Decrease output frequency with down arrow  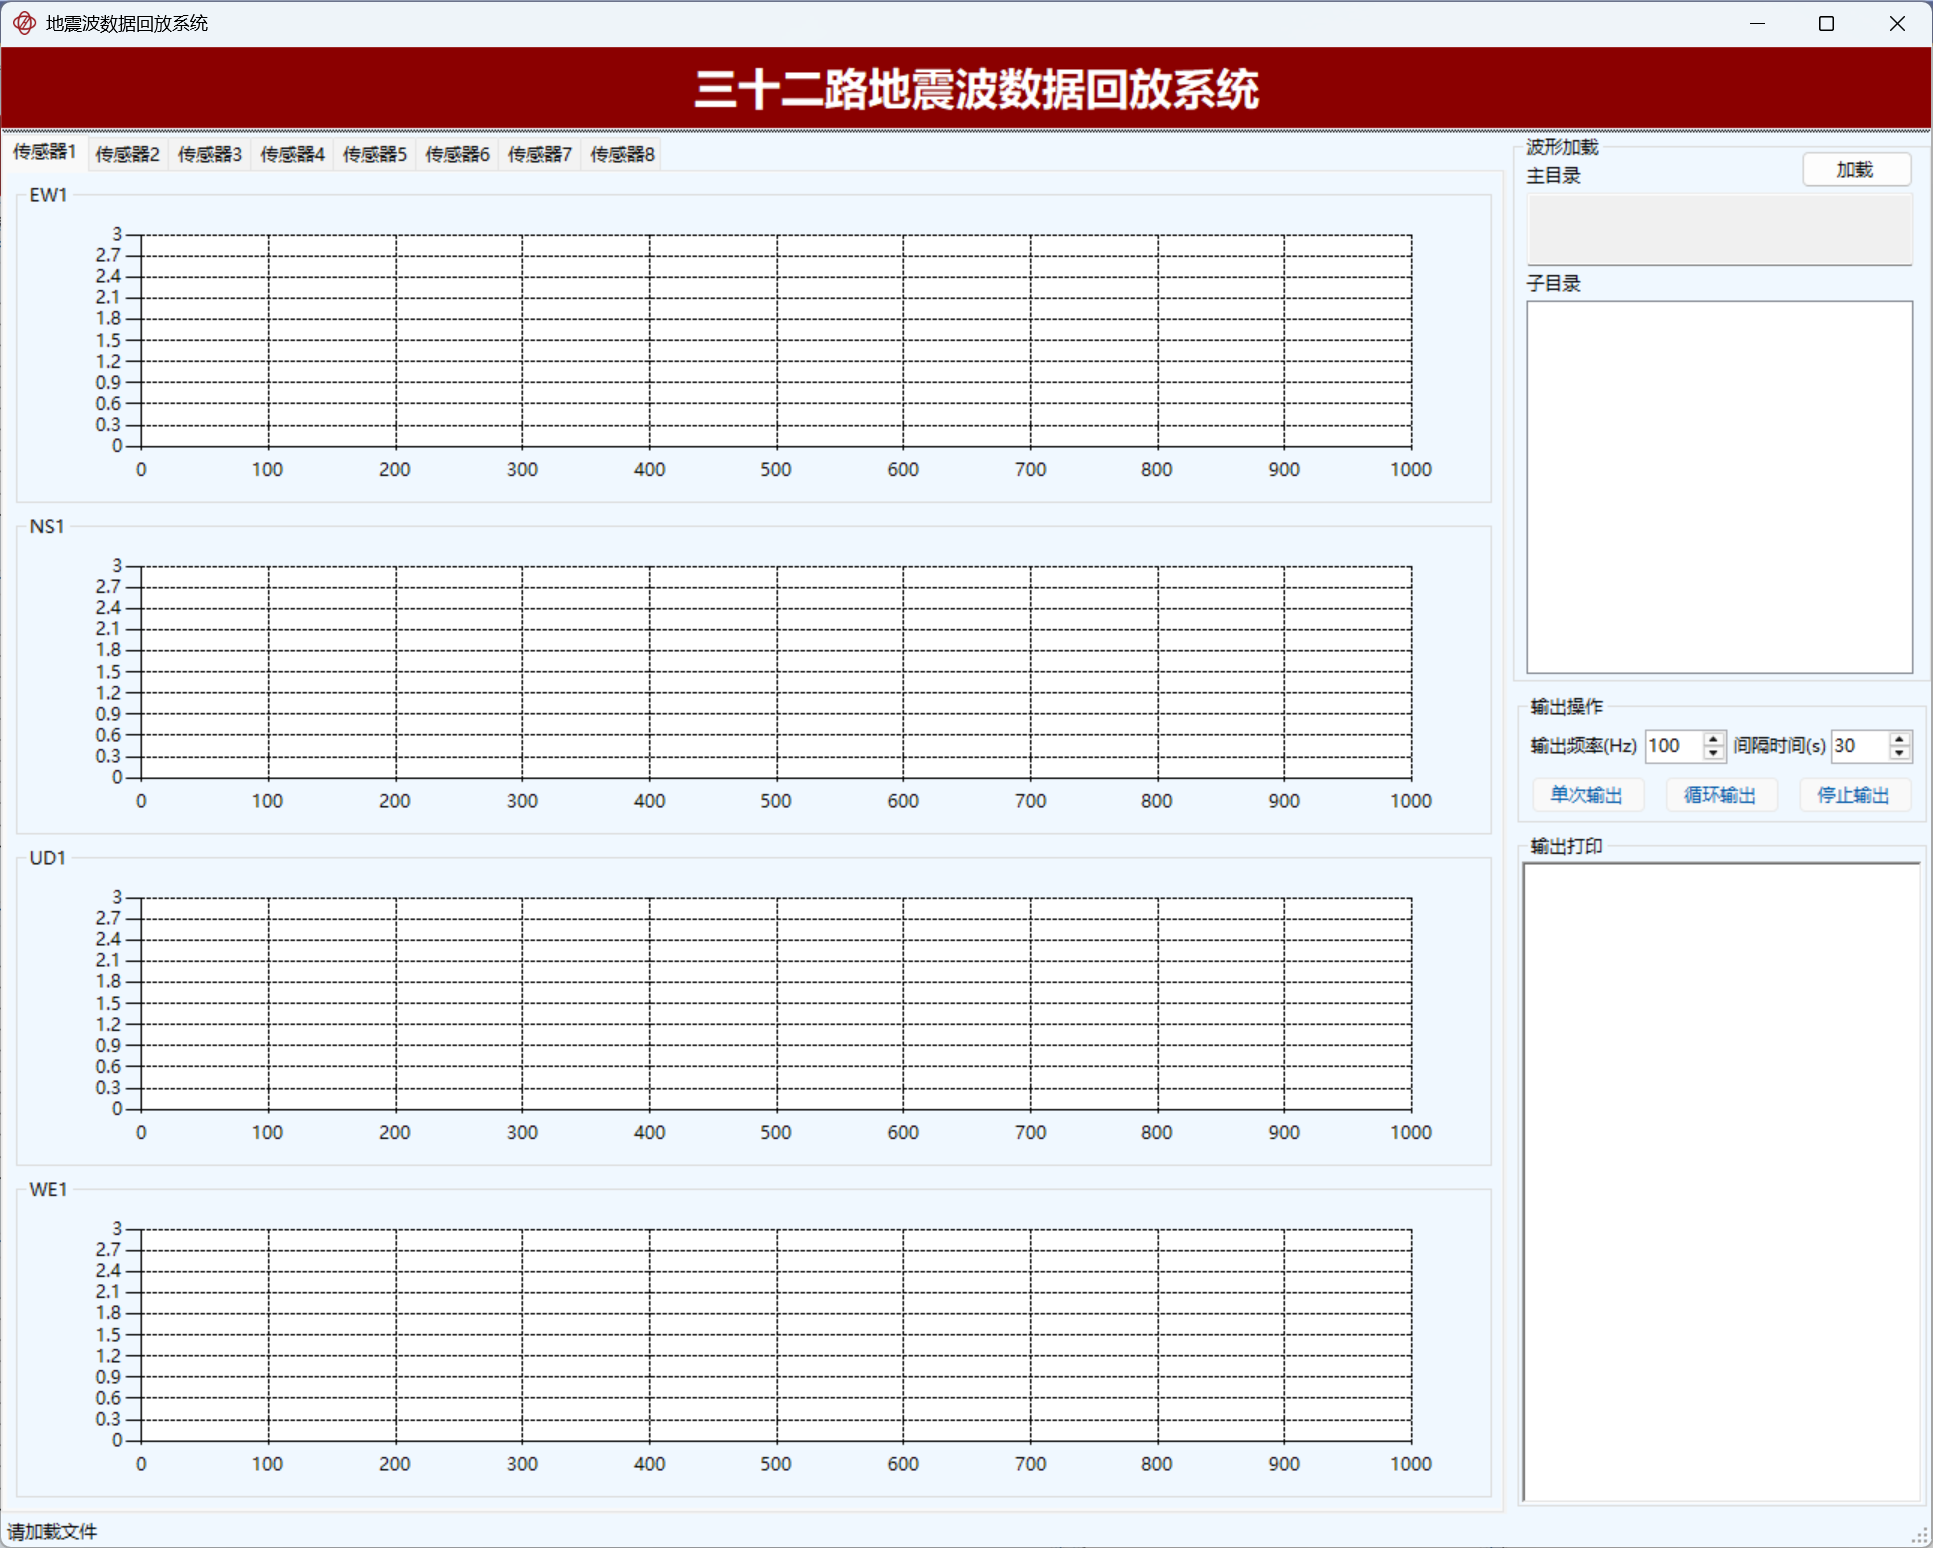click(x=1713, y=752)
